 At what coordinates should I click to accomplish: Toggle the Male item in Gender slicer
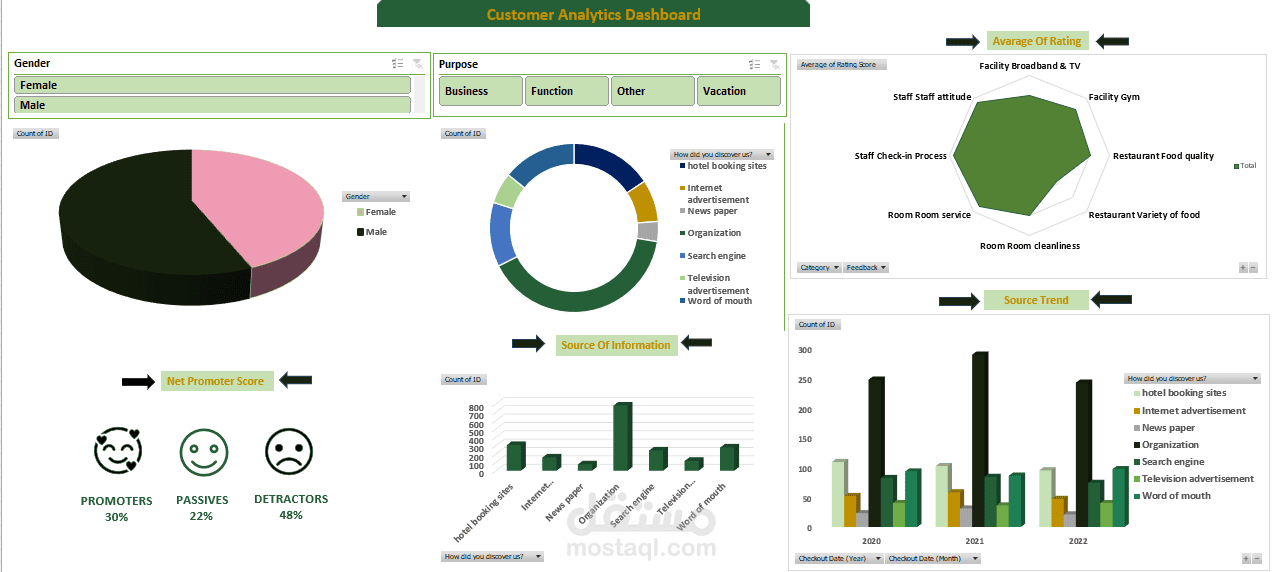212,105
